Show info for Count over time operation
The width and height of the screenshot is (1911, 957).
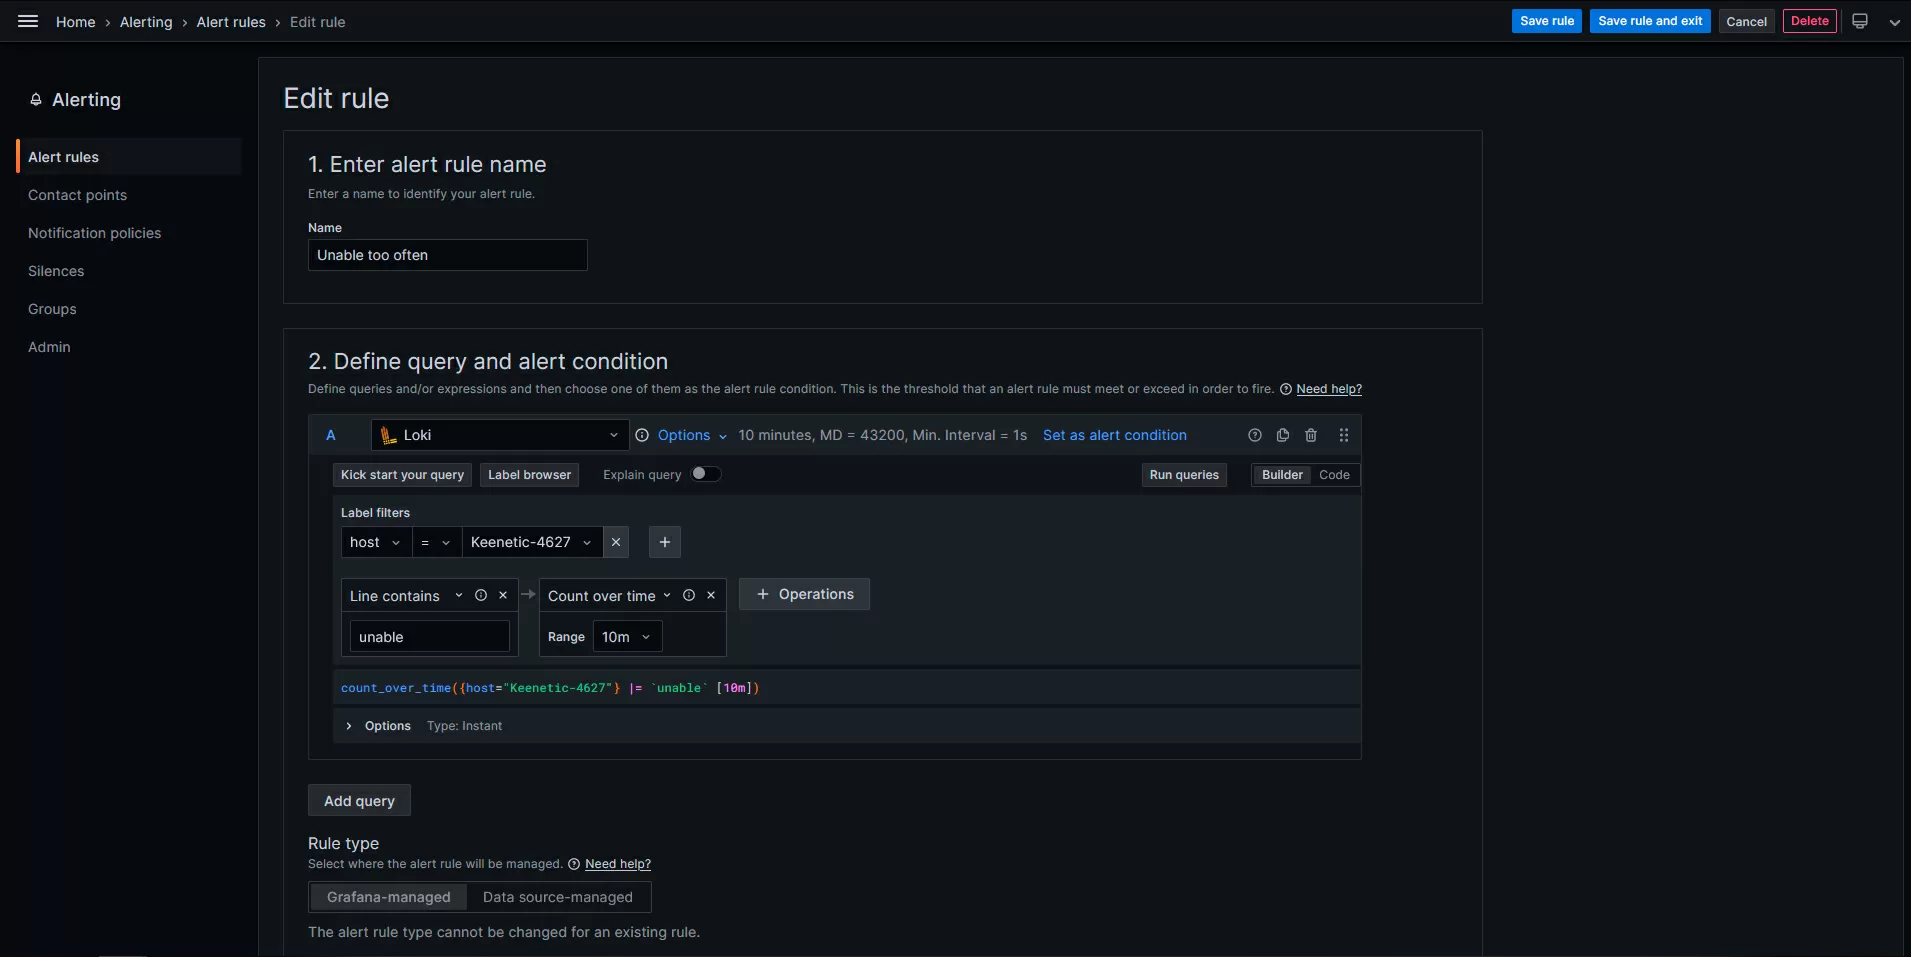689,595
